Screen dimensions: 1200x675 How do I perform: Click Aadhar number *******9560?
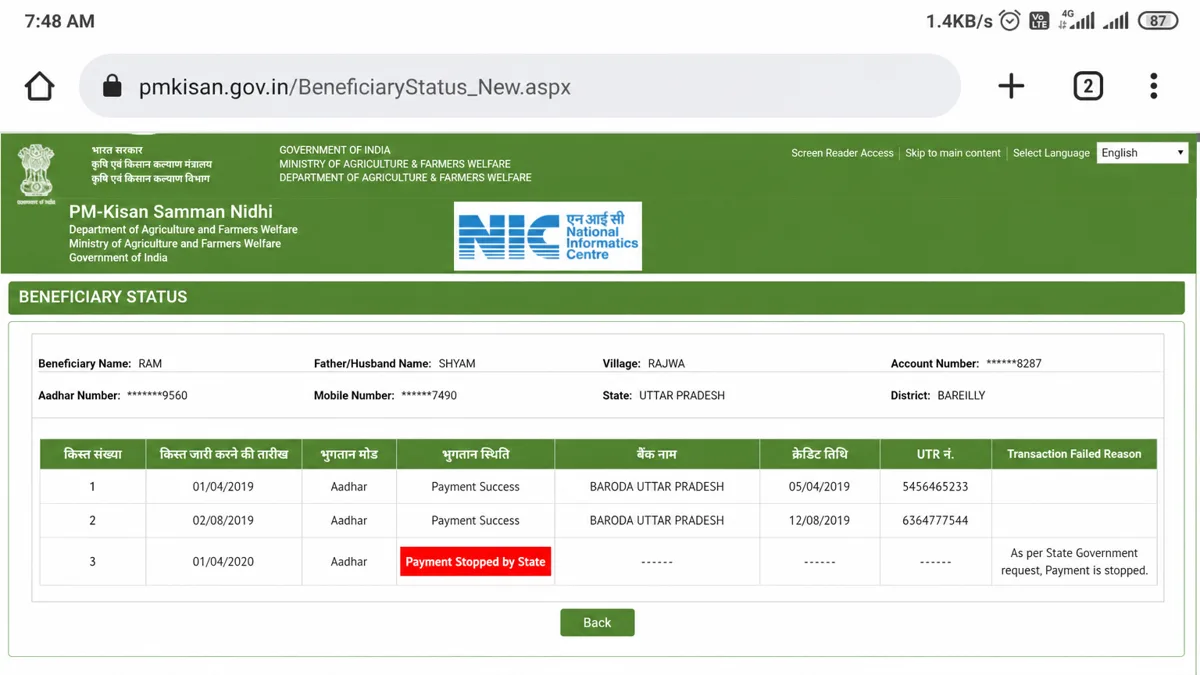(x=157, y=396)
